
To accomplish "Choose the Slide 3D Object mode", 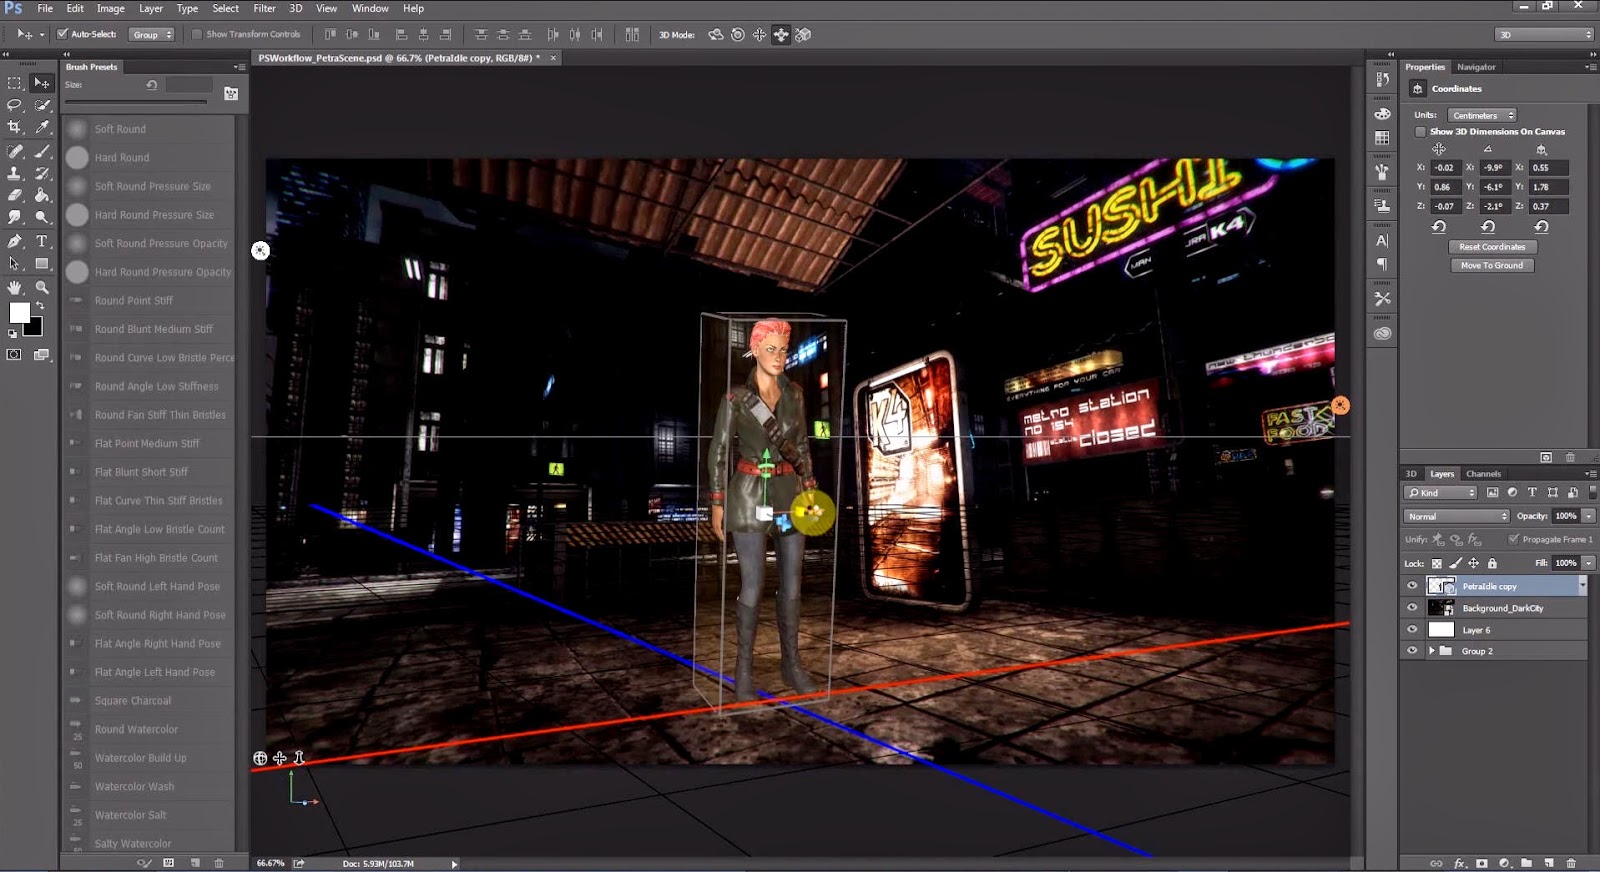I will pyautogui.click(x=781, y=34).
